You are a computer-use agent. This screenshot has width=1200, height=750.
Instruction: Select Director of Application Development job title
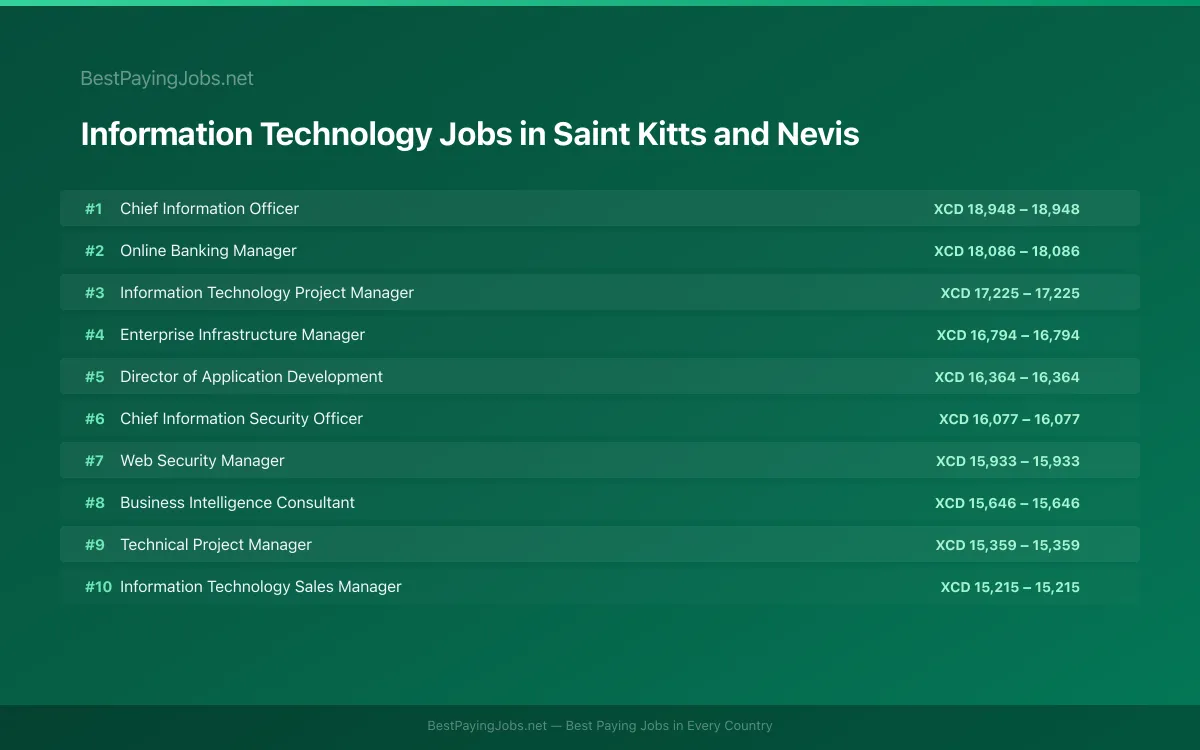click(251, 376)
